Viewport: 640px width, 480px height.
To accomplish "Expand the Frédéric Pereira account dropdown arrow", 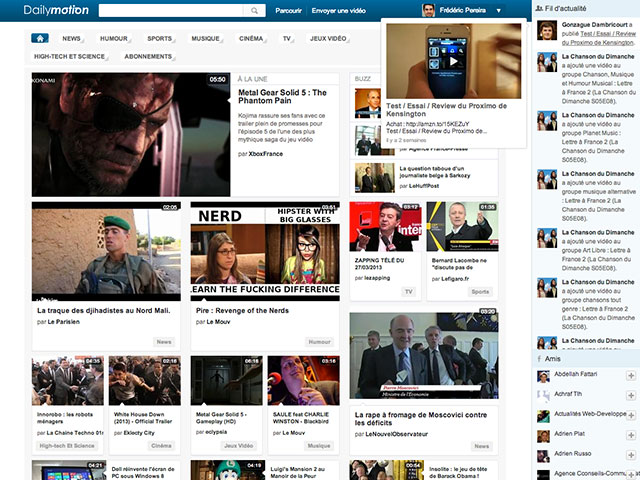I will [x=498, y=11].
